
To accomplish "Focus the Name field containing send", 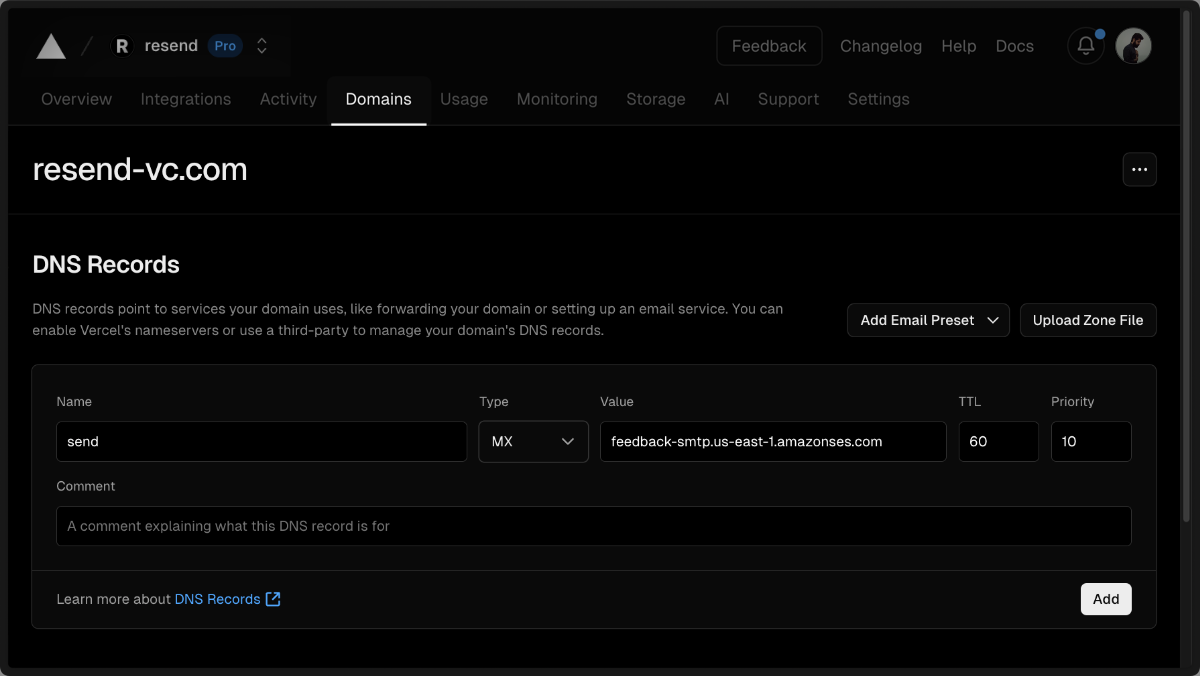I will 262,441.
